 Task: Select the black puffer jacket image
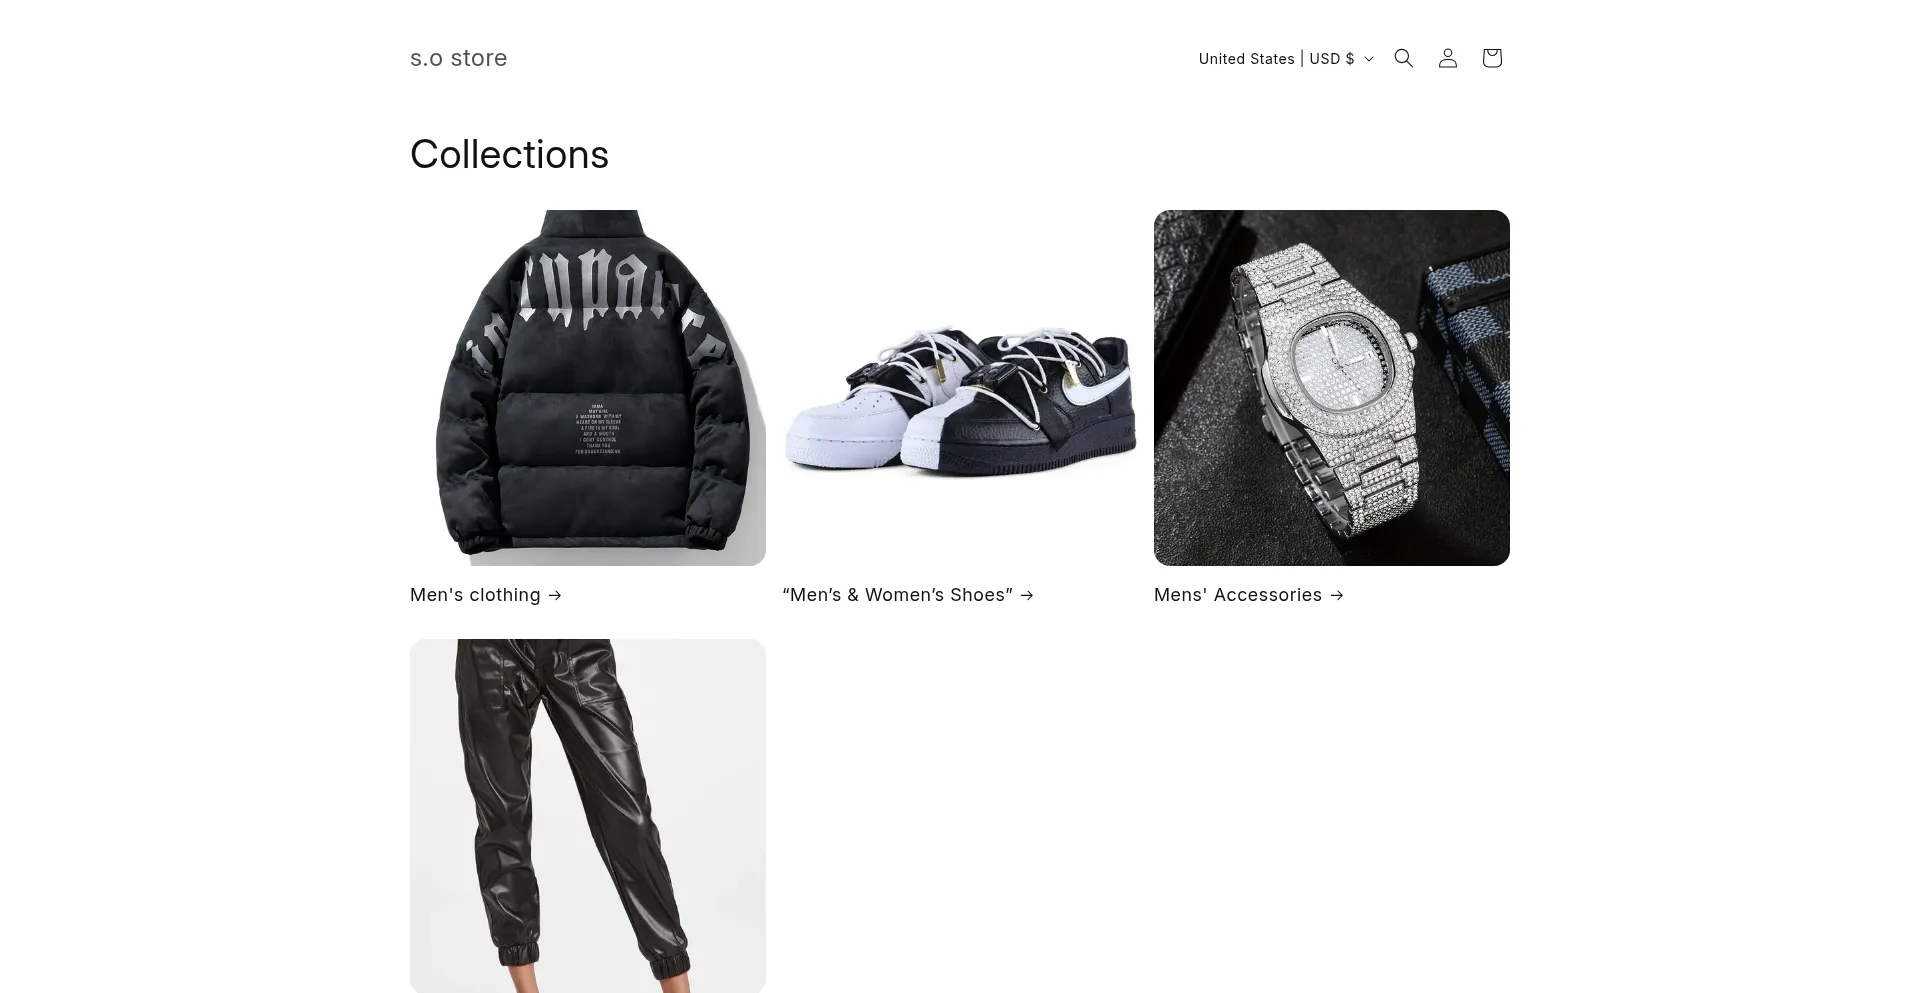coord(588,388)
